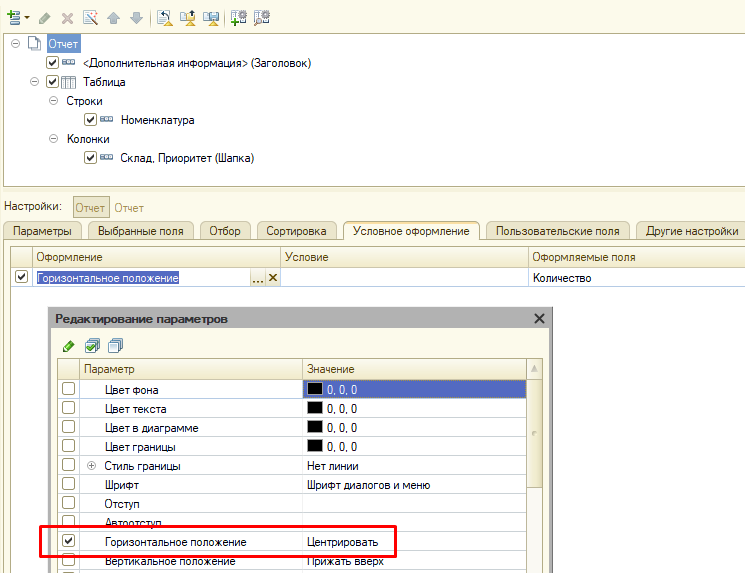Click the load settings icon with up arrow
The width and height of the screenshot is (745, 573).
click(188, 18)
